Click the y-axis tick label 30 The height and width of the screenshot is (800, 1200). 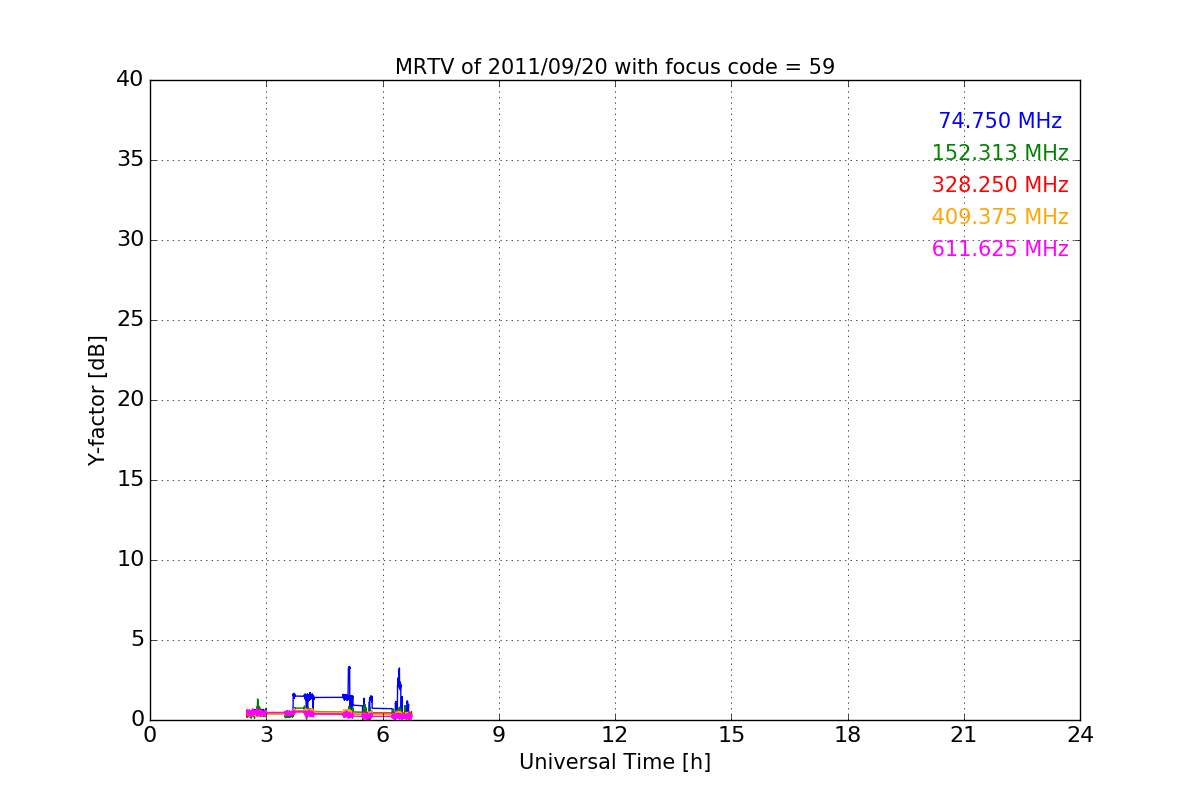tap(130, 240)
